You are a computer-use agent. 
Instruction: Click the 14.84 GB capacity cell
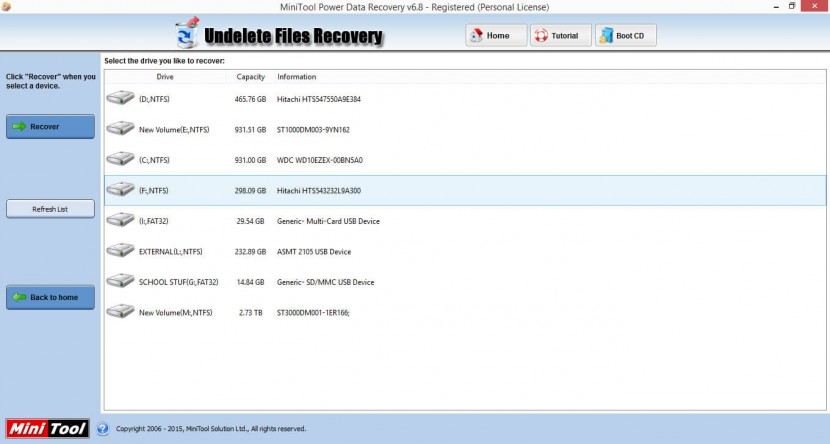250,282
